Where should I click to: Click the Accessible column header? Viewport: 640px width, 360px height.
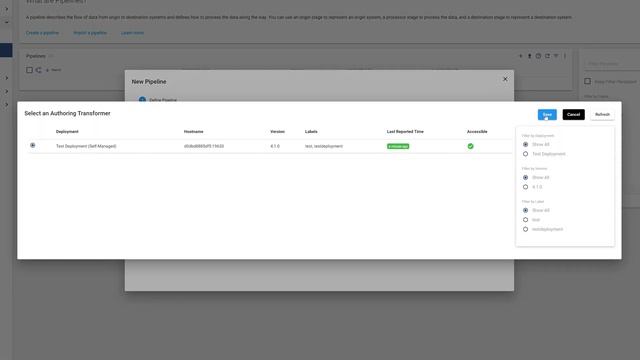click(477, 131)
